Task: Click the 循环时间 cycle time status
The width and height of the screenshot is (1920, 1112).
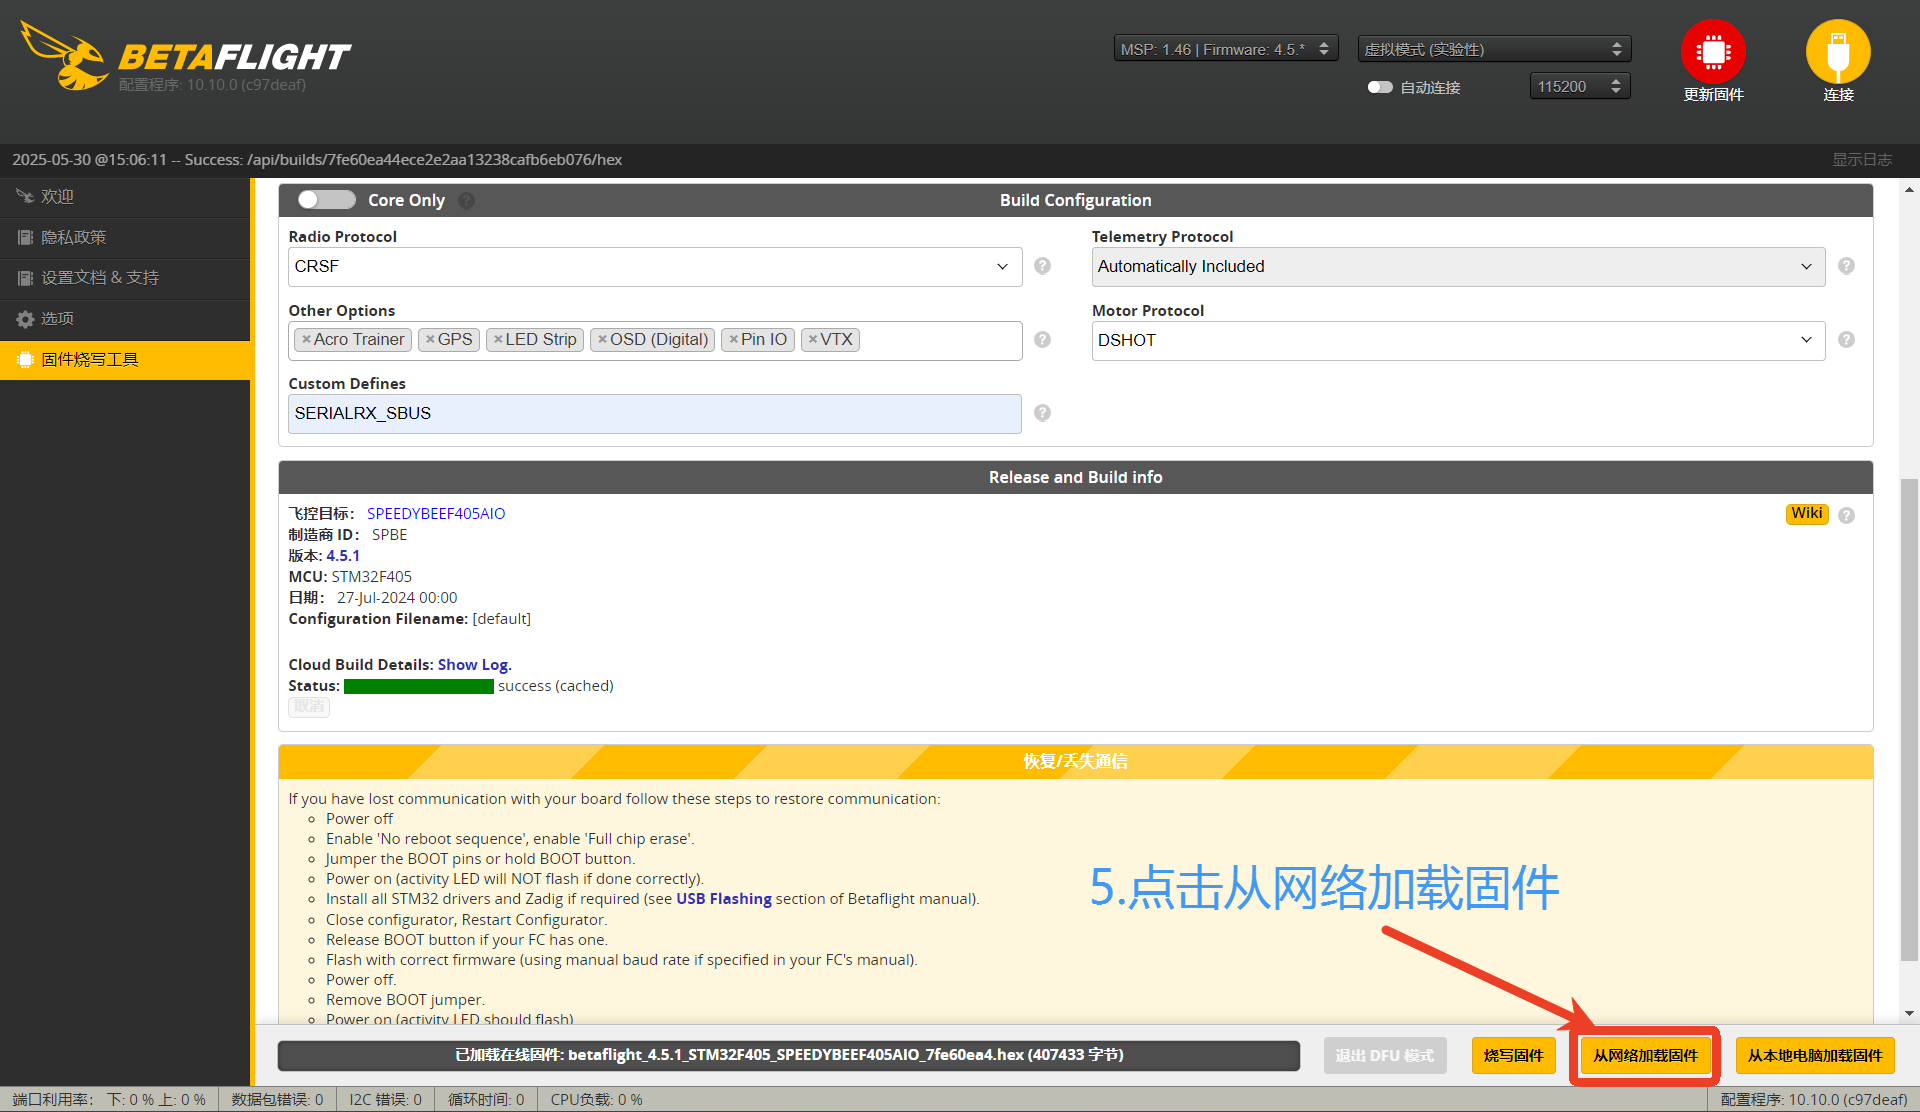Action: click(486, 1100)
